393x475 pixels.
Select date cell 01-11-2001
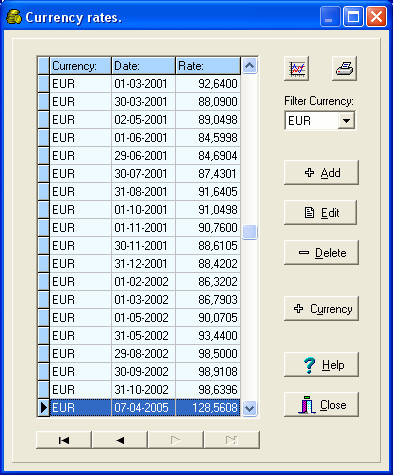tap(143, 228)
